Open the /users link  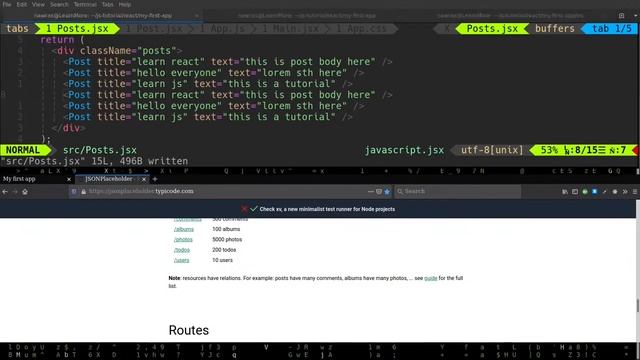(181, 260)
